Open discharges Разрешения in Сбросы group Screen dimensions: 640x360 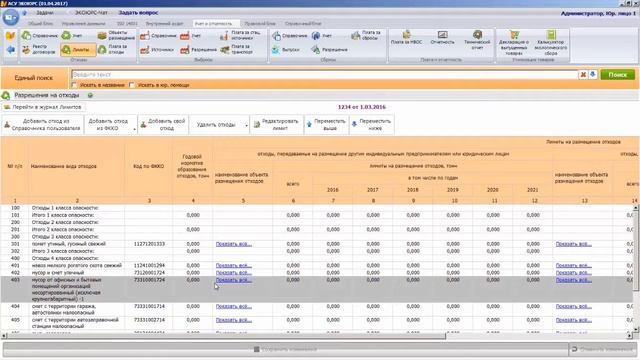tap(330, 50)
